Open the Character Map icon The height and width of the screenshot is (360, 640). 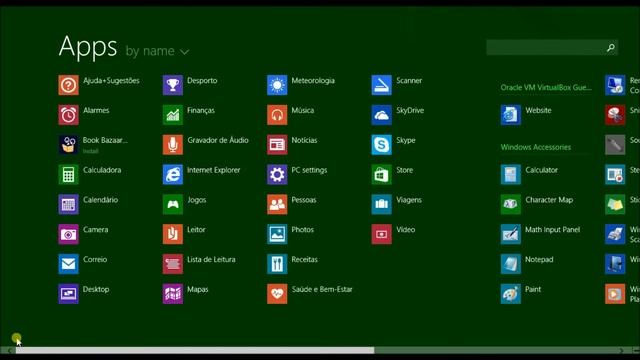[x=511, y=204]
